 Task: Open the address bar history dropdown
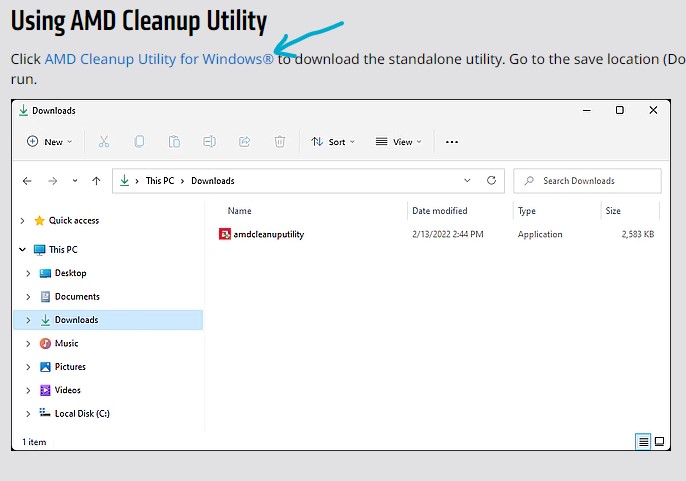click(467, 180)
